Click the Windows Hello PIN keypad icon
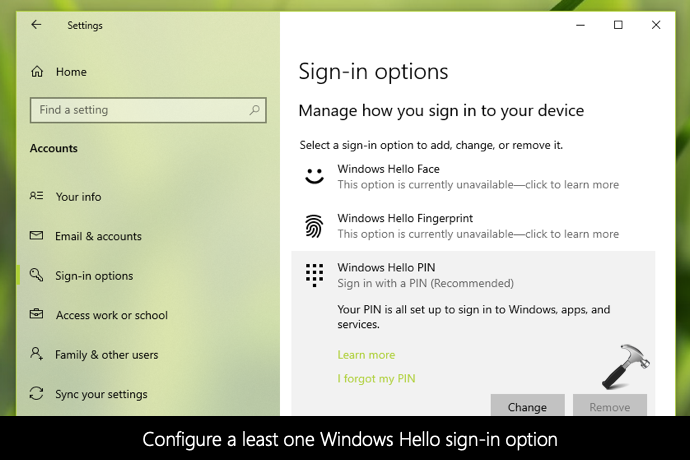The height and width of the screenshot is (460, 690). [314, 275]
